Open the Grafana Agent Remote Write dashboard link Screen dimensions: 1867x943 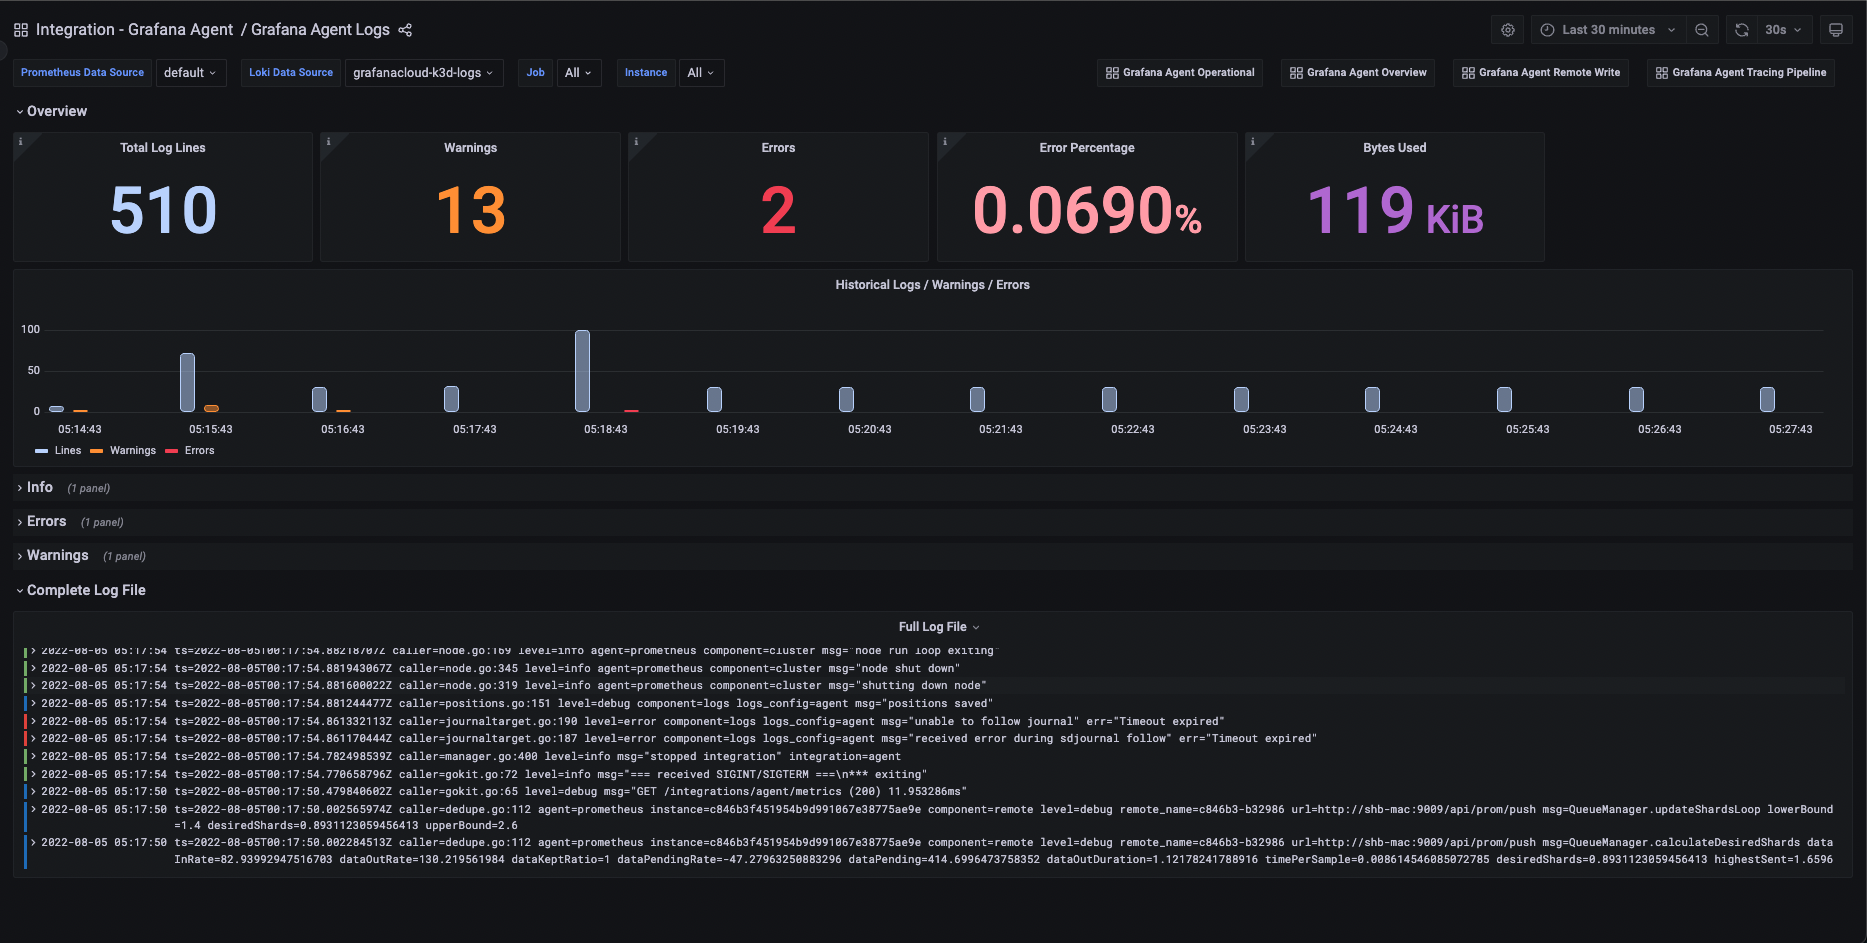1541,72
